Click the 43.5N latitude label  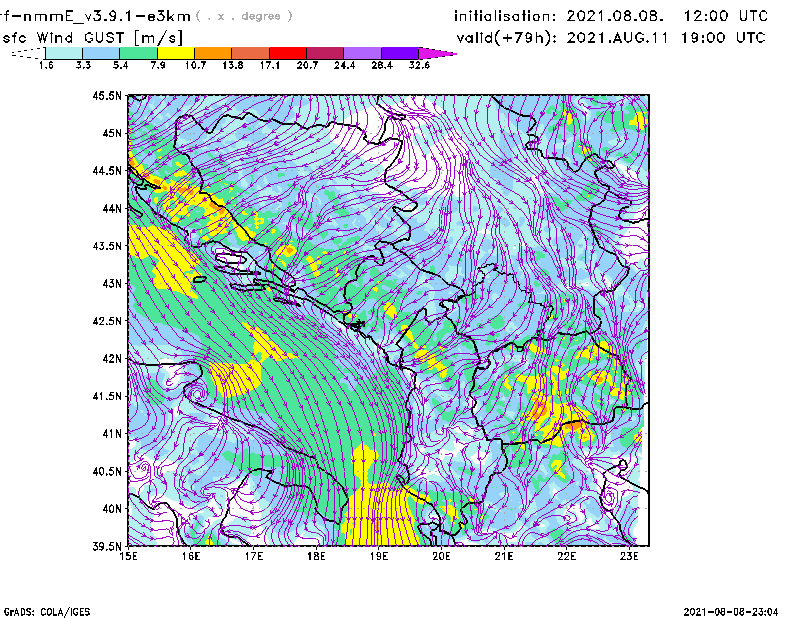108,246
